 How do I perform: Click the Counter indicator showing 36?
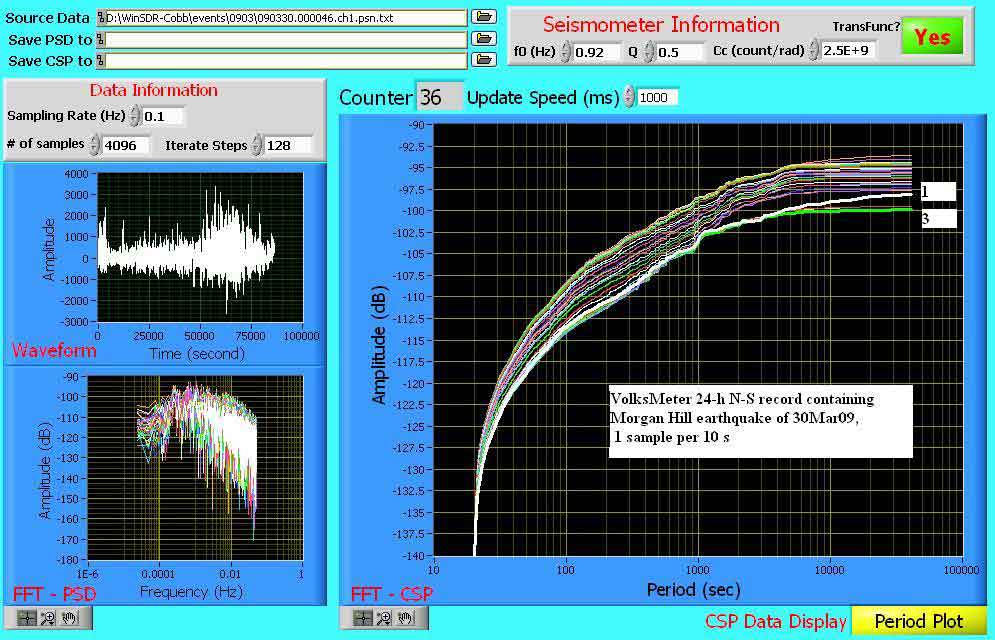(439, 97)
